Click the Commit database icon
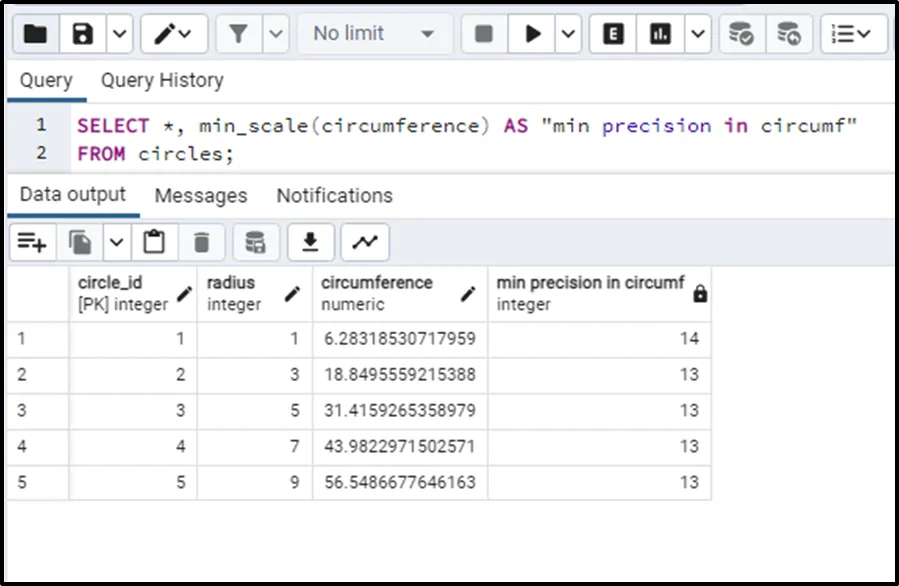This screenshot has width=899, height=586. pos(741,34)
